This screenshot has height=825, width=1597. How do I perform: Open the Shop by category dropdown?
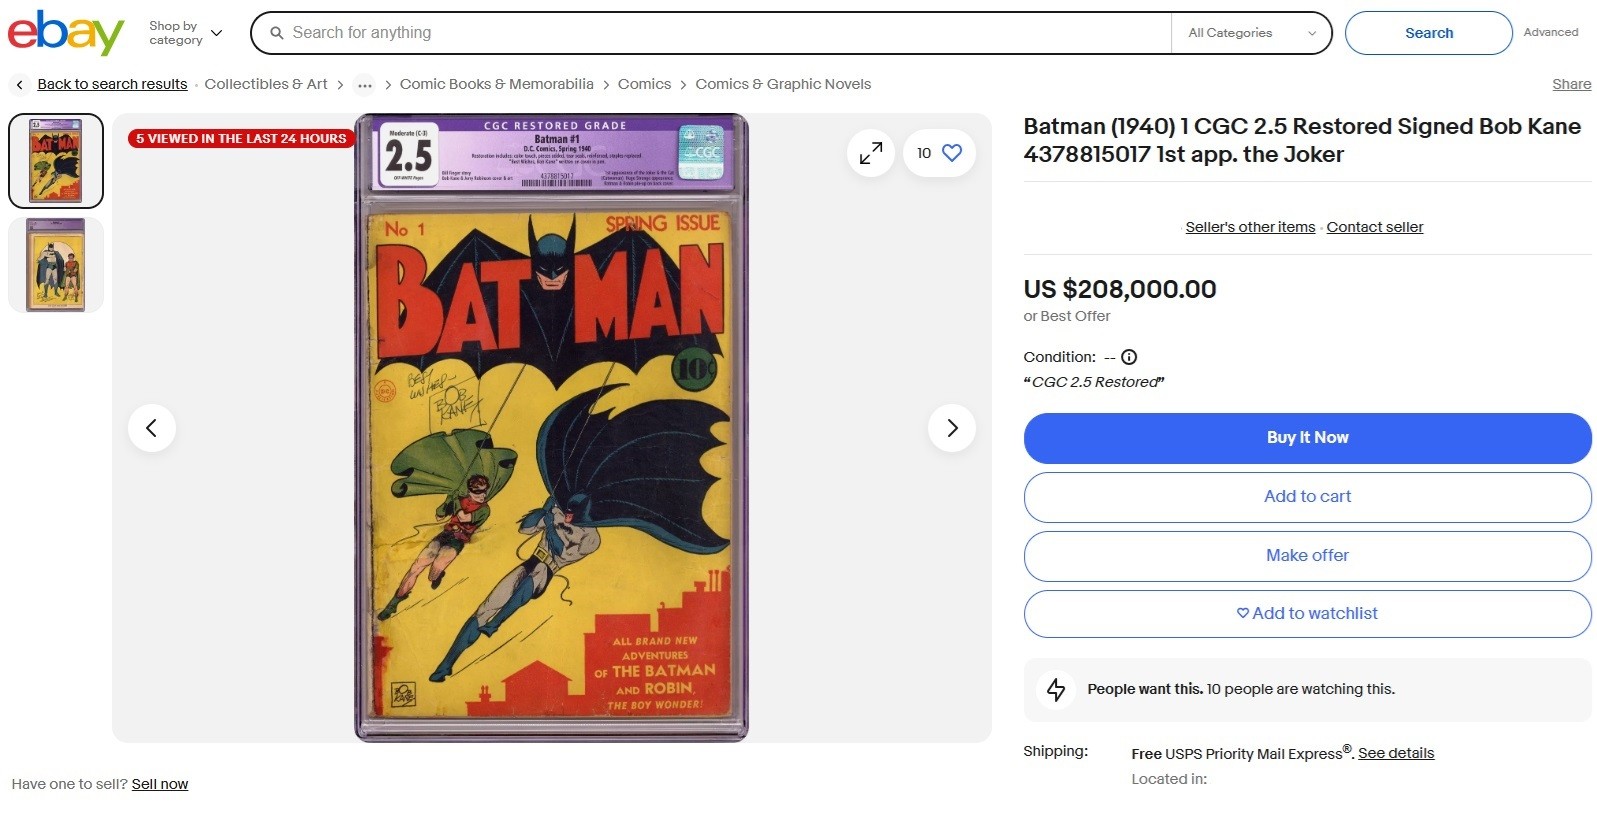click(x=186, y=33)
